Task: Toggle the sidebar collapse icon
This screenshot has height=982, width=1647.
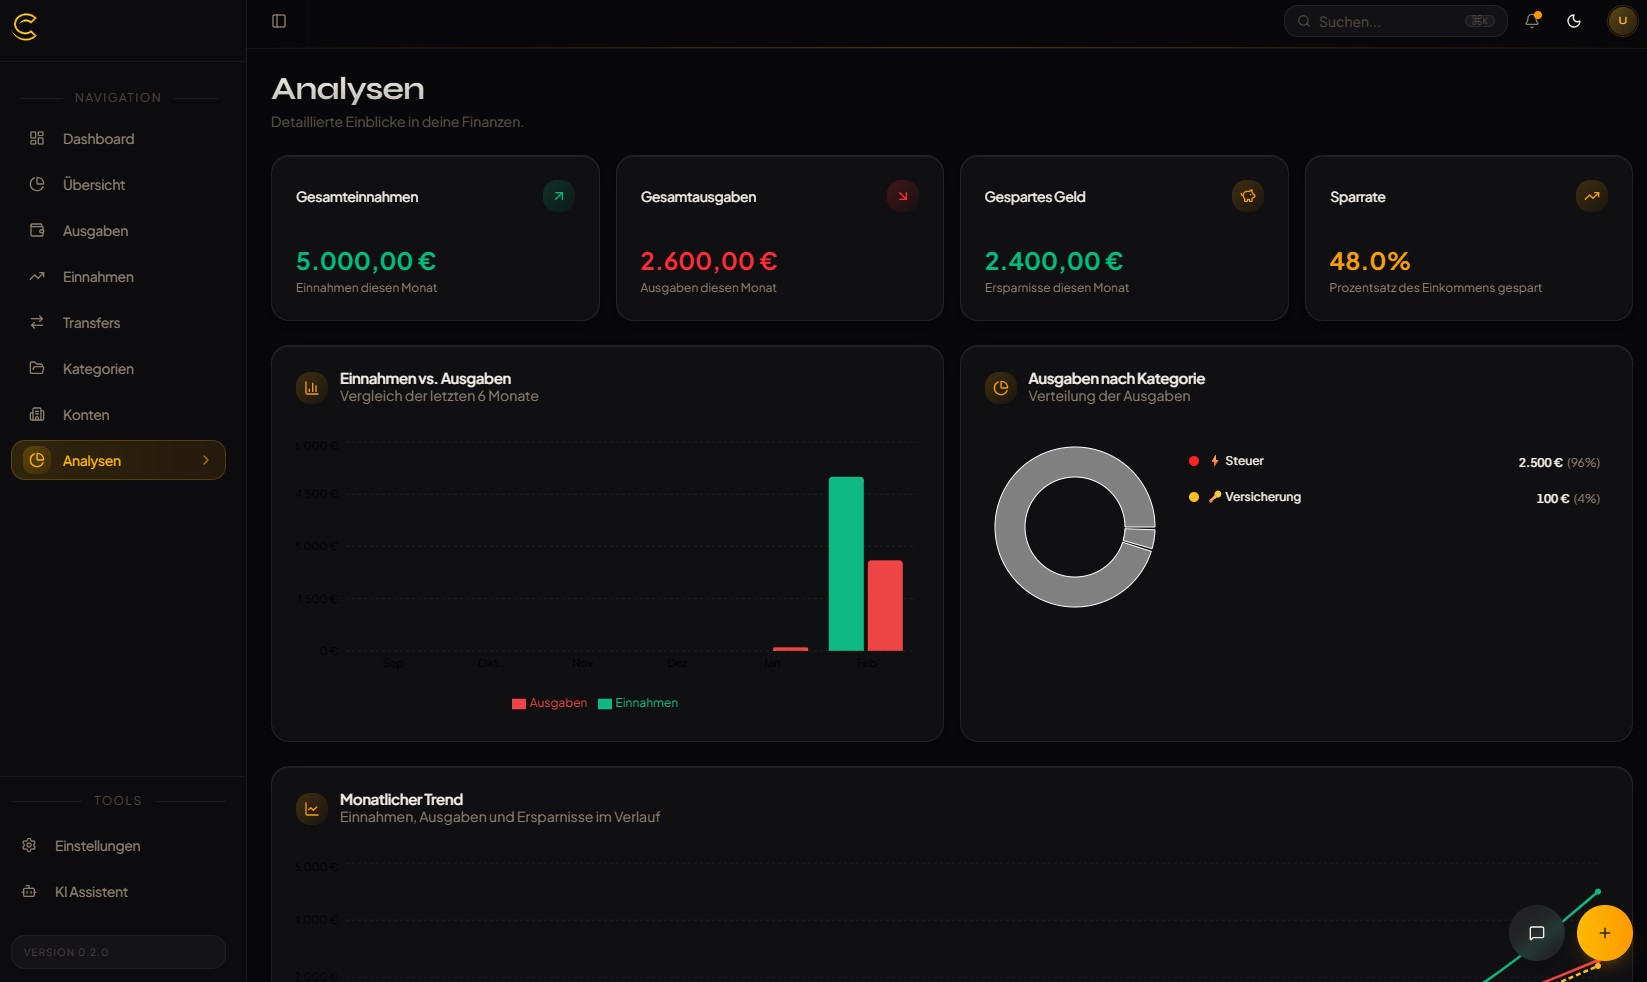Action: (279, 21)
